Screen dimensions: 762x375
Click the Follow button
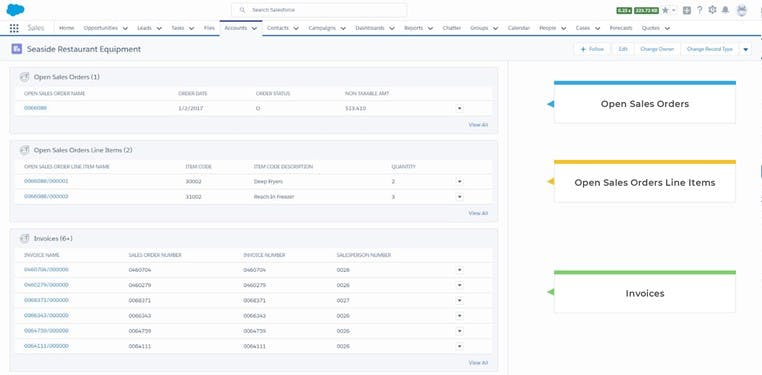pos(591,49)
